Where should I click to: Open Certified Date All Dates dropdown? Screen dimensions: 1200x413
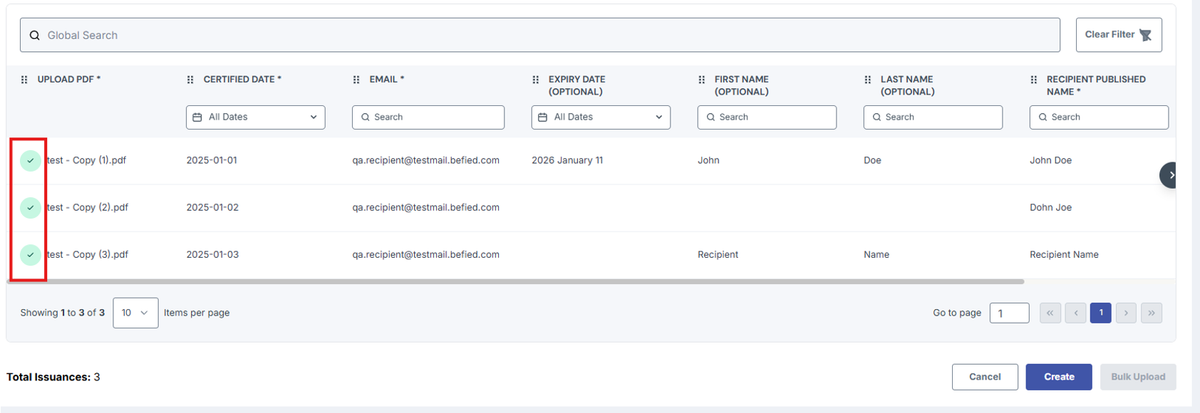pyautogui.click(x=256, y=117)
